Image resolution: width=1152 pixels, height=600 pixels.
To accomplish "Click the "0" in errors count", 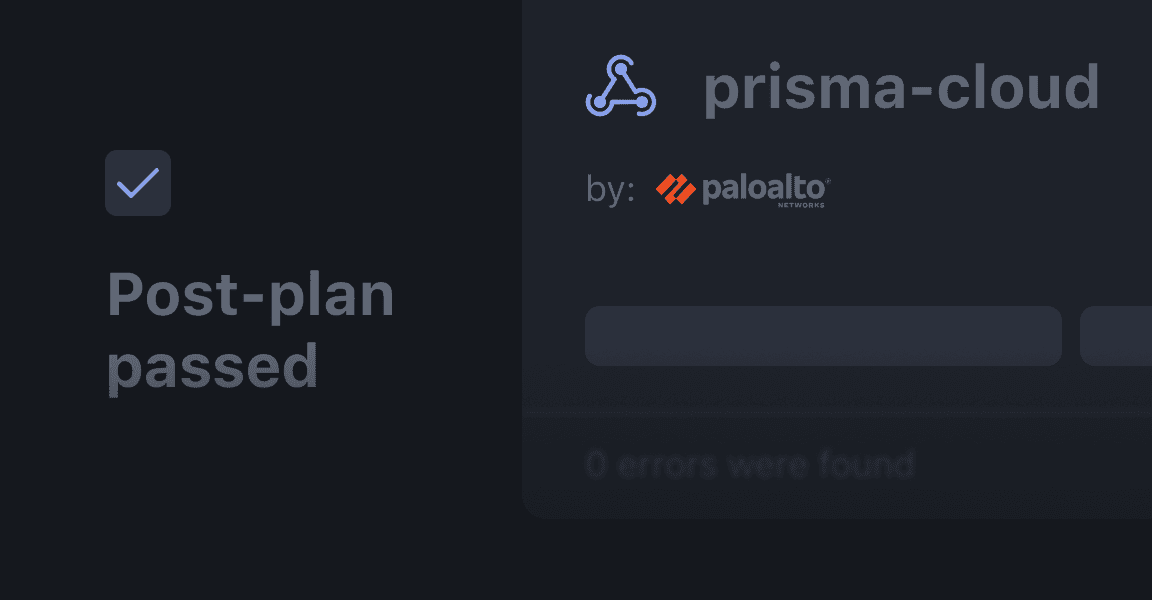I will coord(596,465).
